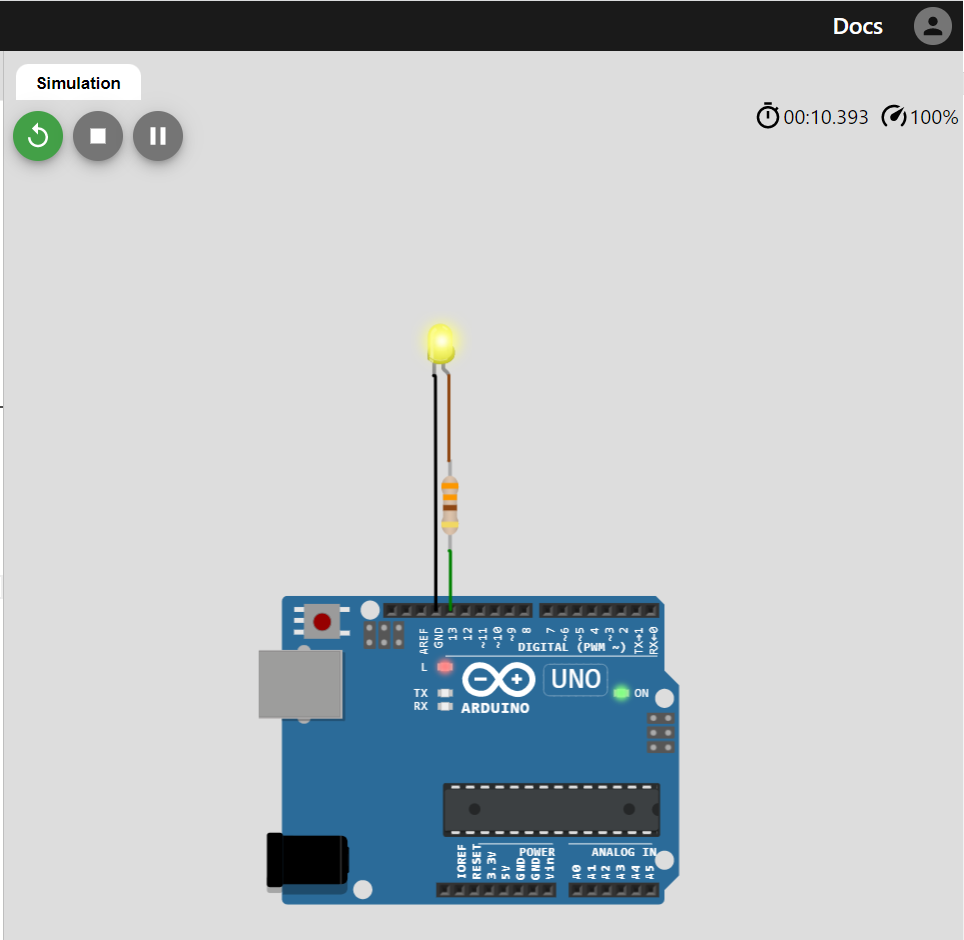Screen dimensions: 964x940
Task: Click the simulation time readout 00:10.393
Action: [x=826, y=117]
